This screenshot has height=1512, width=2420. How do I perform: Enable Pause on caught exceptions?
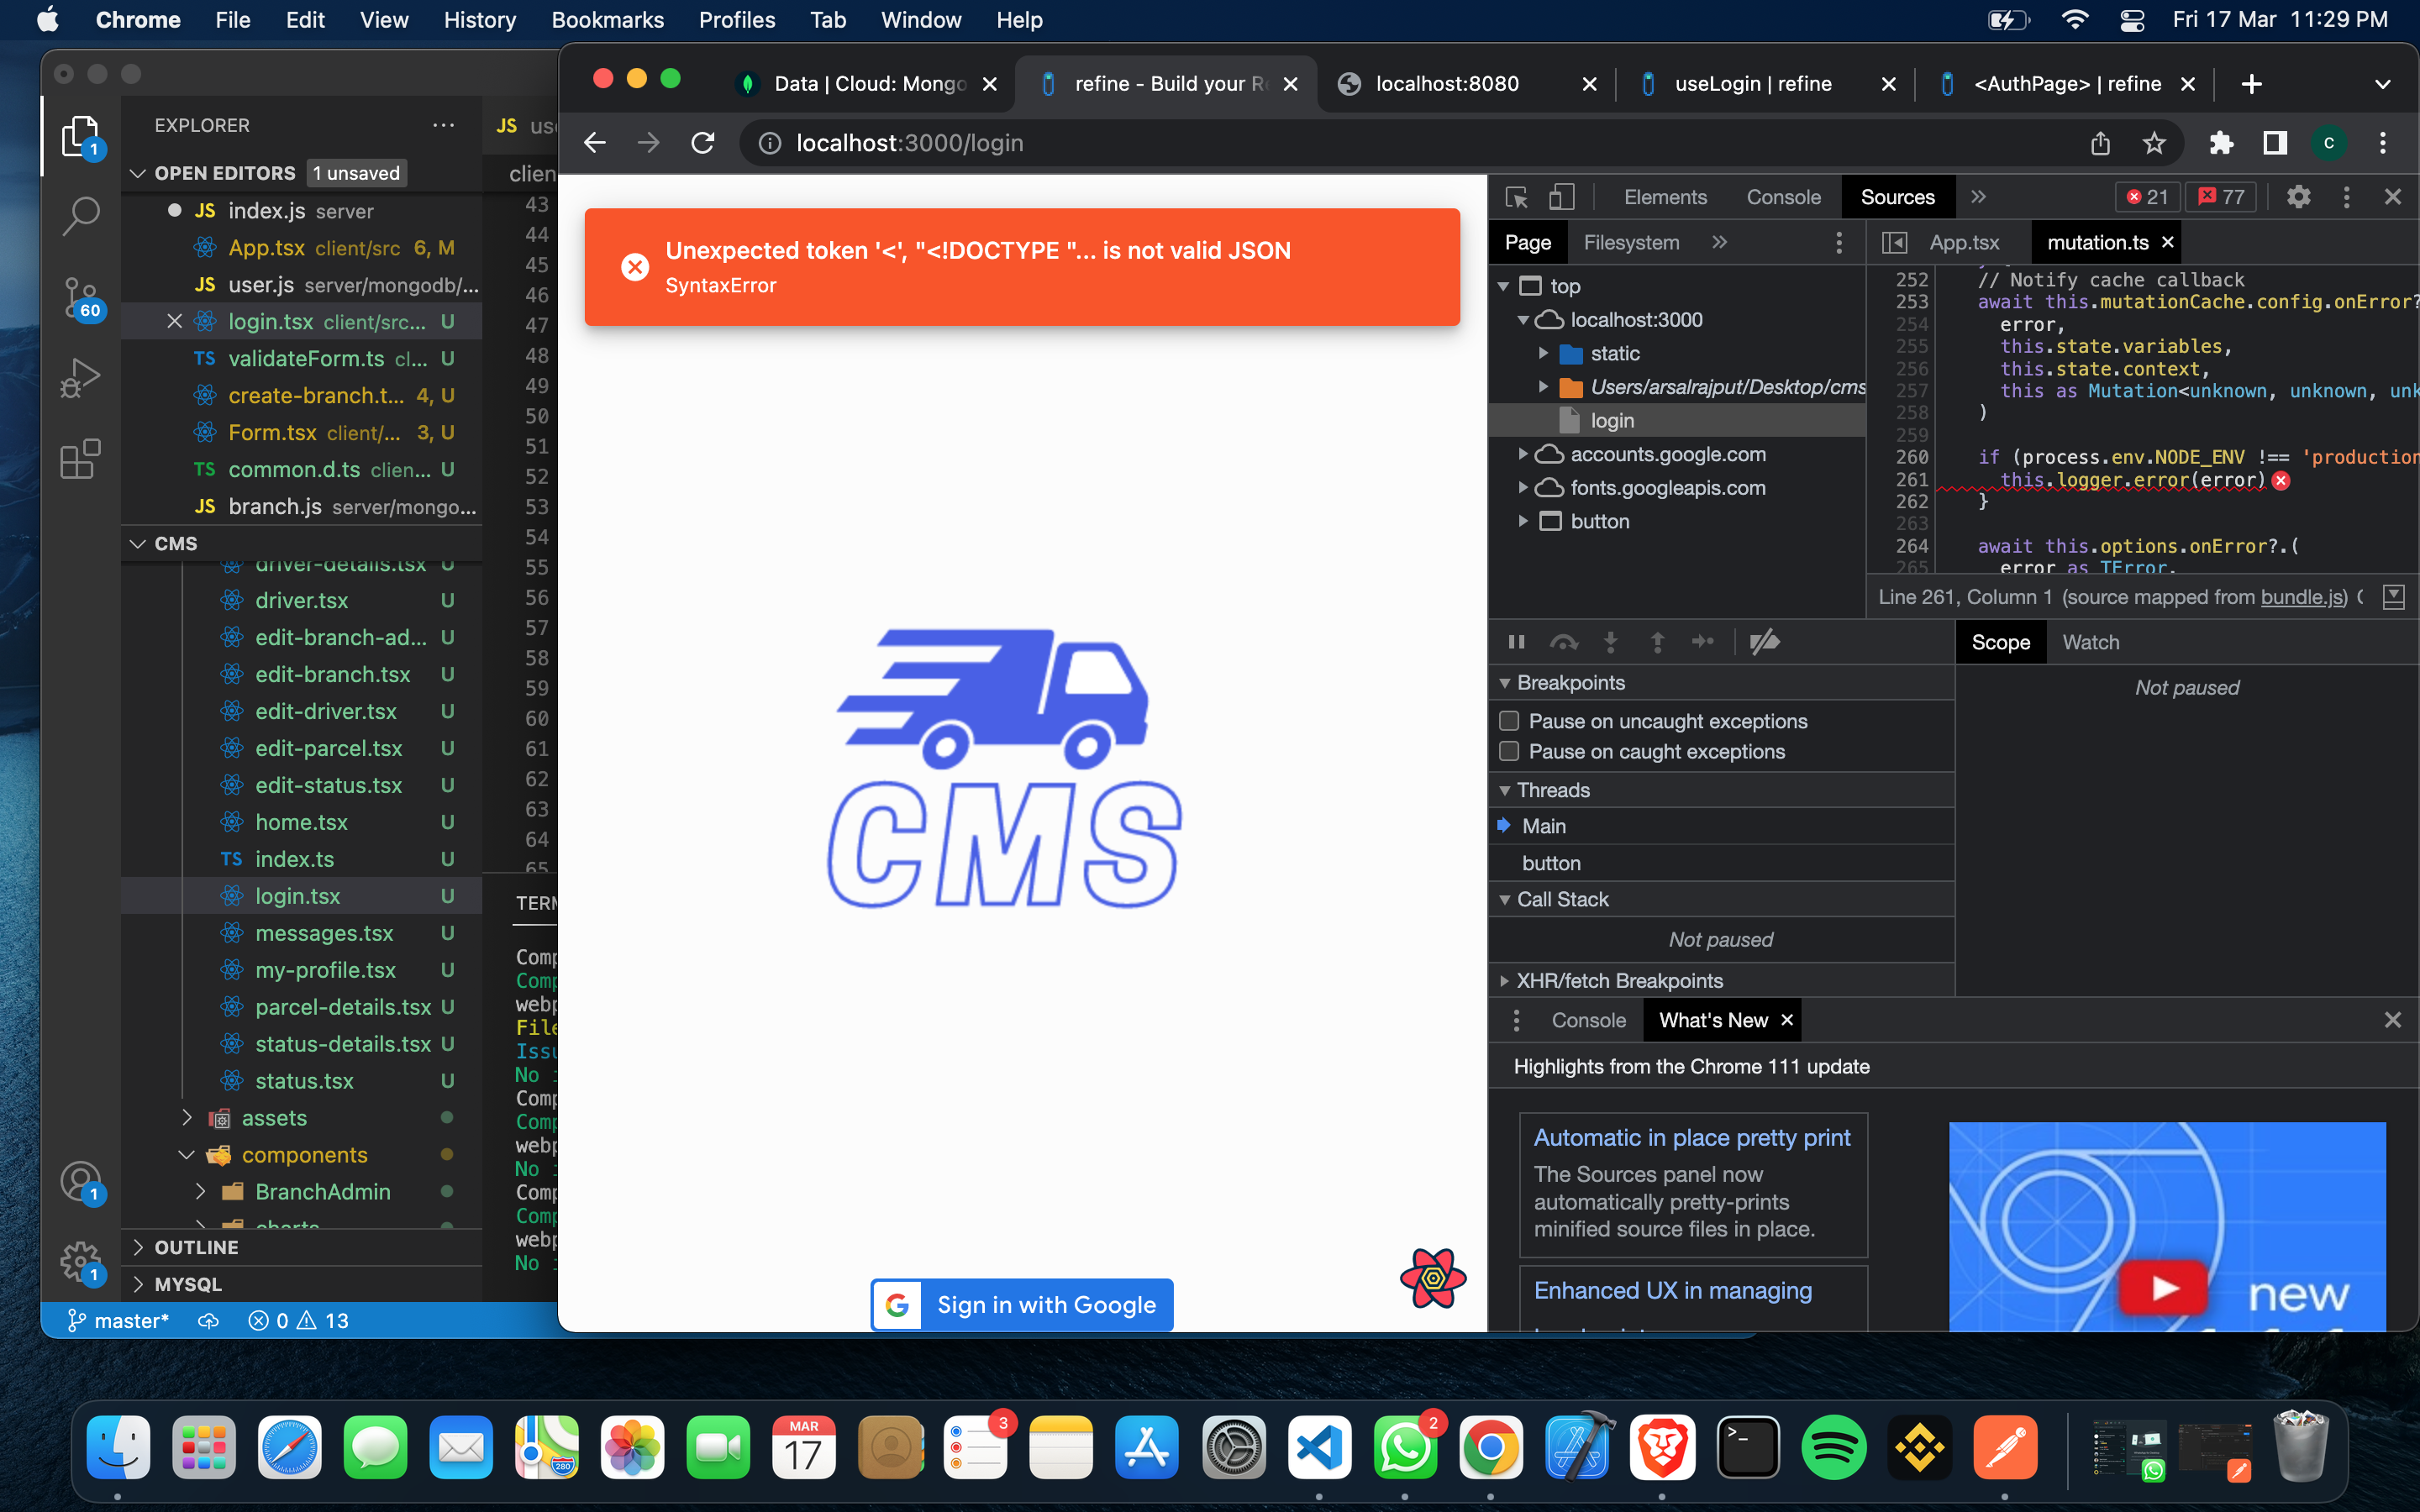tap(1509, 751)
